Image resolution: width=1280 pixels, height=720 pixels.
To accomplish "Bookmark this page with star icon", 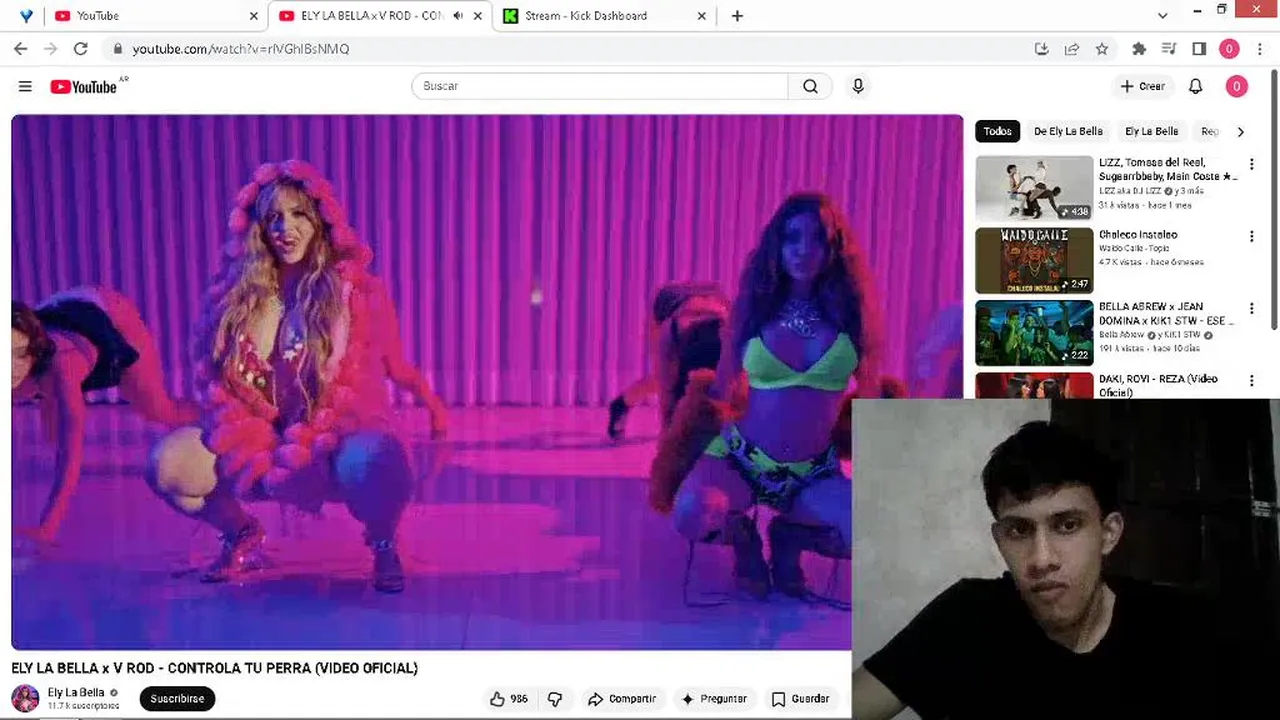I will pos(1101,48).
